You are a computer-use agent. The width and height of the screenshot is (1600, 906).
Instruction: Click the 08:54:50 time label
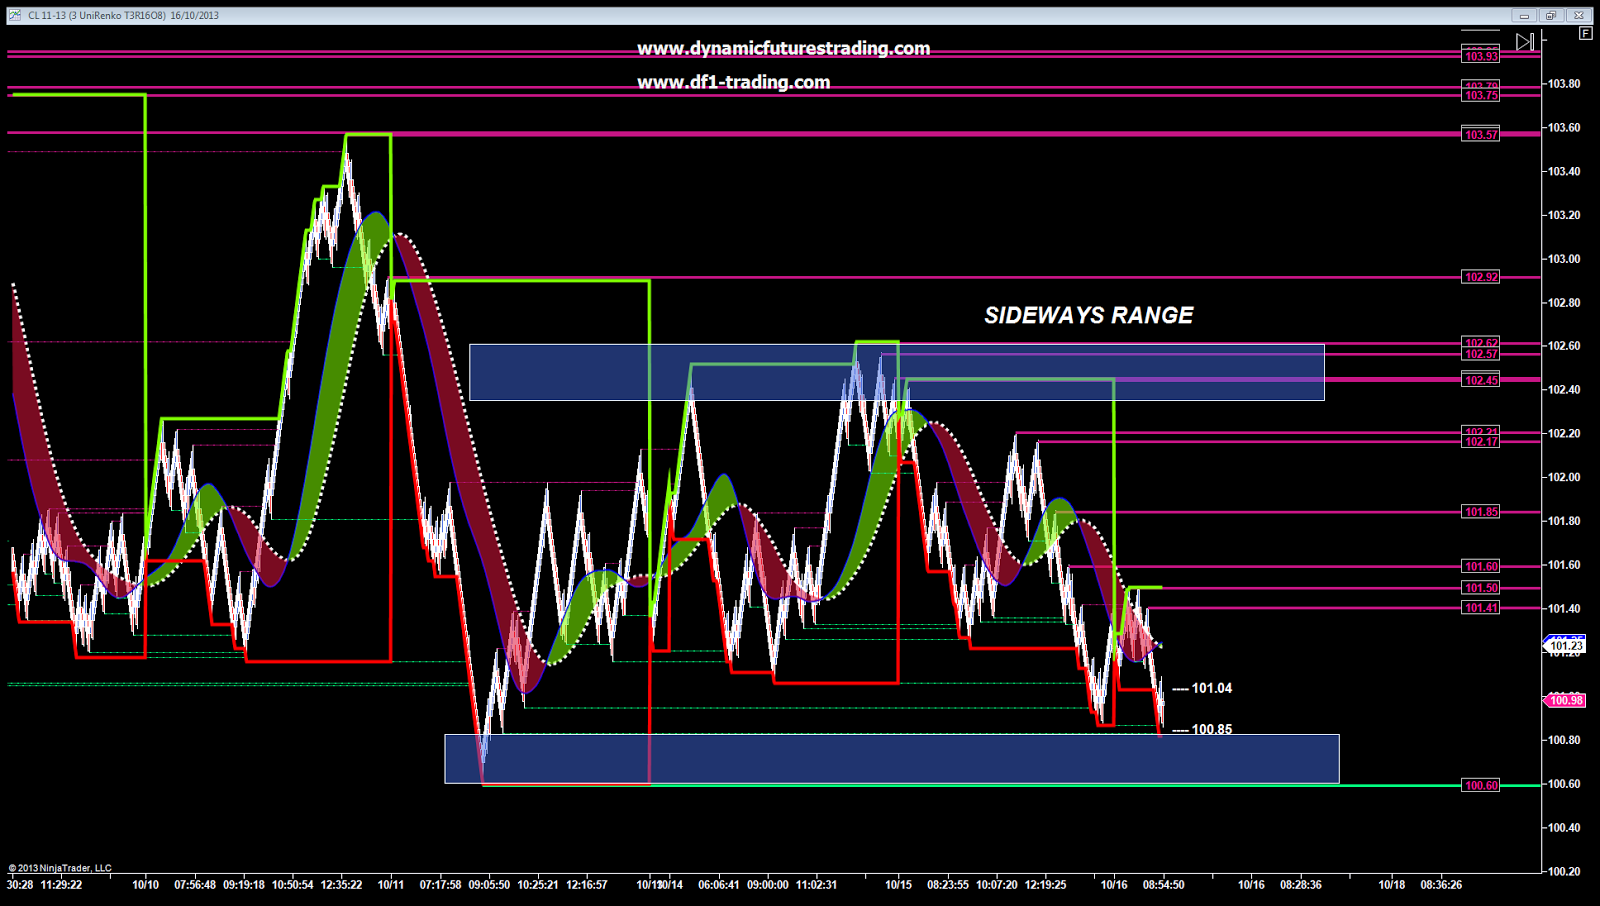(1164, 885)
